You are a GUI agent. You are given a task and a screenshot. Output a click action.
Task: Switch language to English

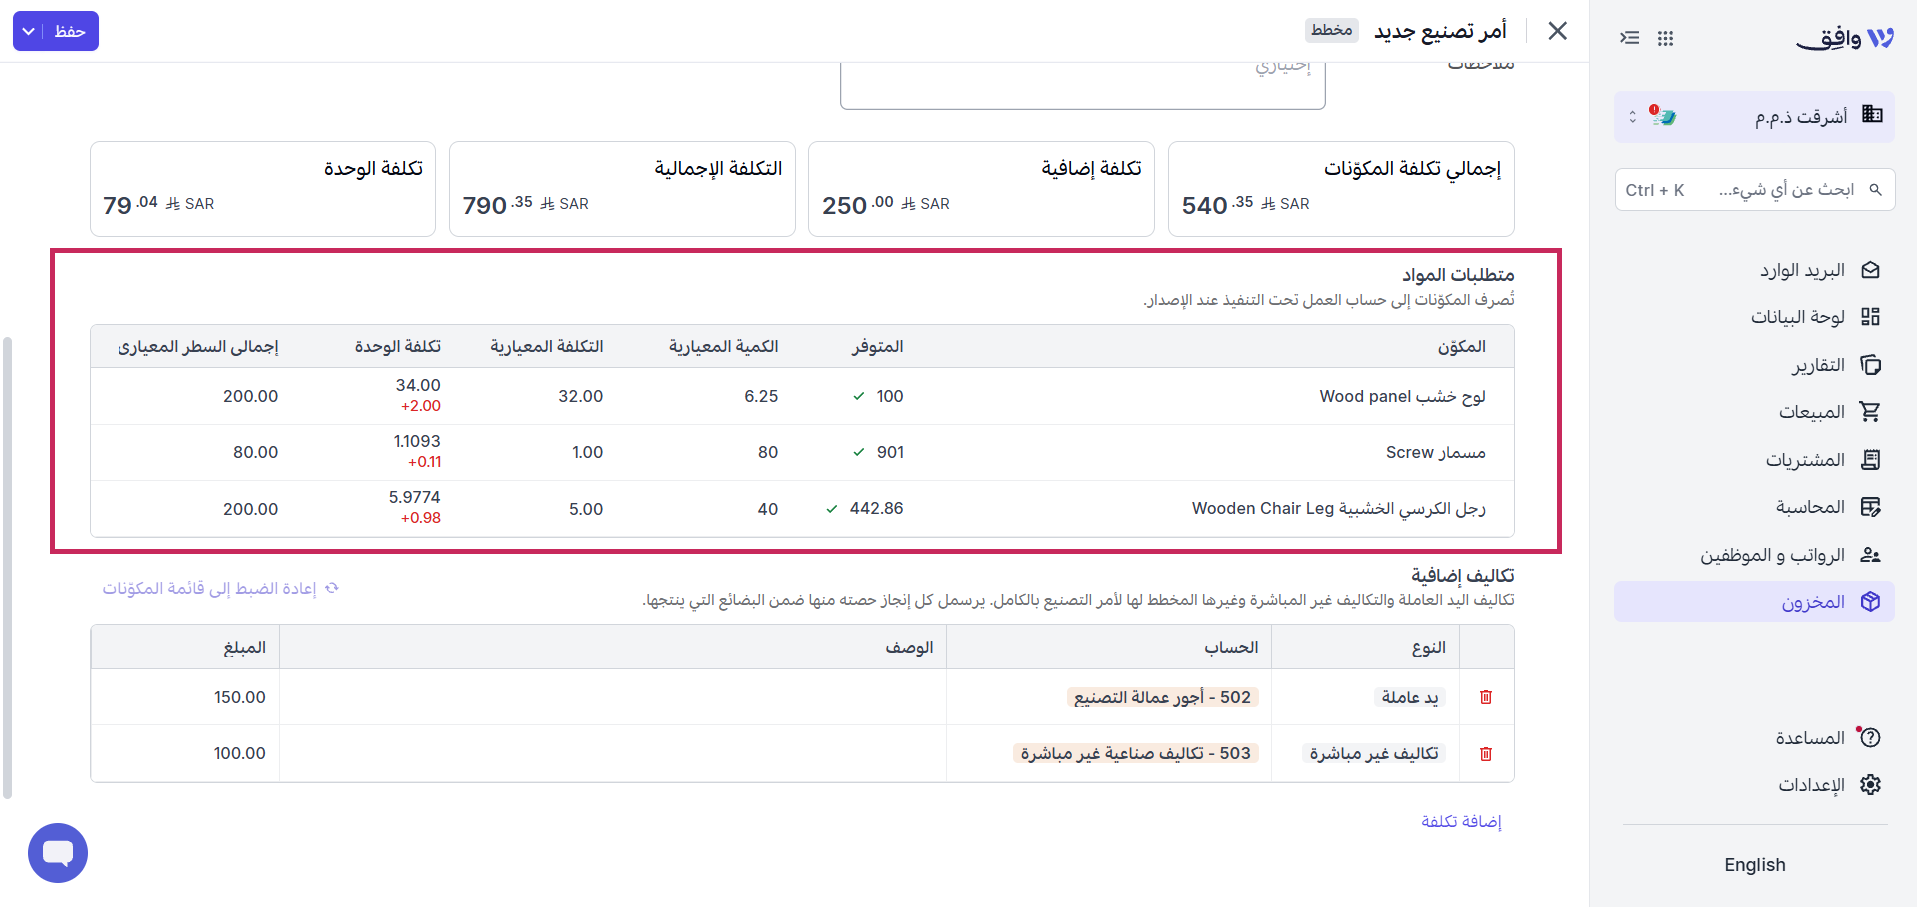pyautogui.click(x=1754, y=865)
